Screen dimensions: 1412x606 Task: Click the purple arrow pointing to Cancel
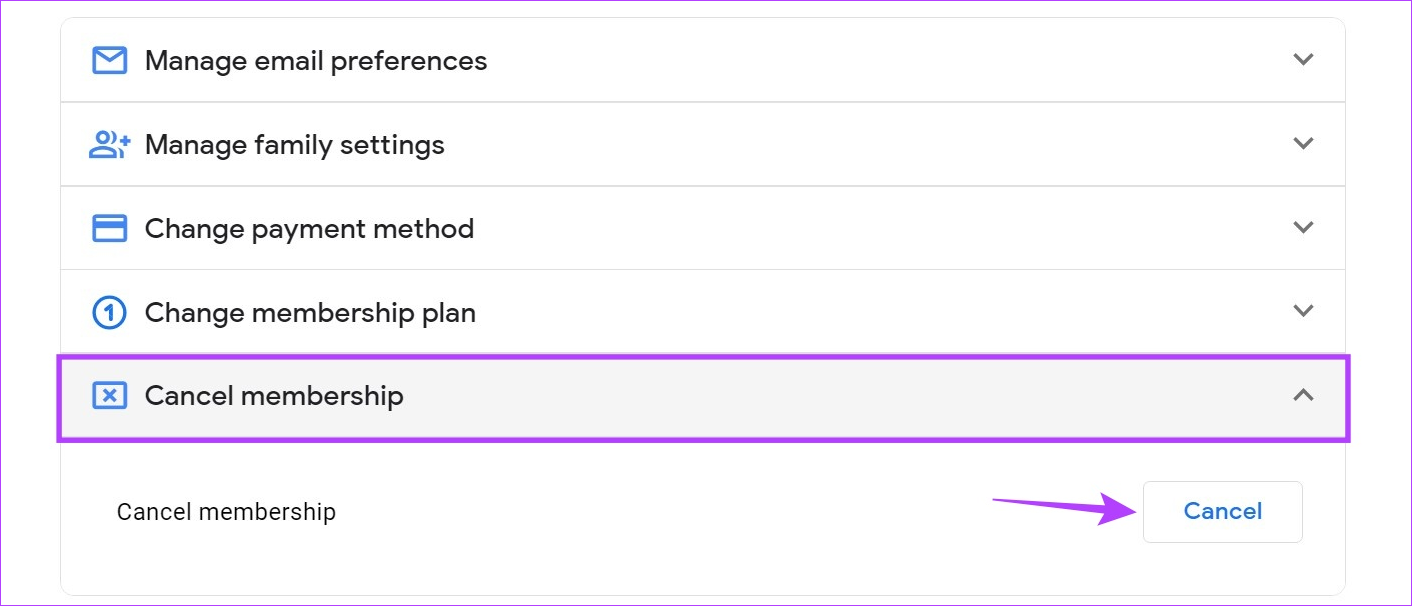[x=1066, y=509]
